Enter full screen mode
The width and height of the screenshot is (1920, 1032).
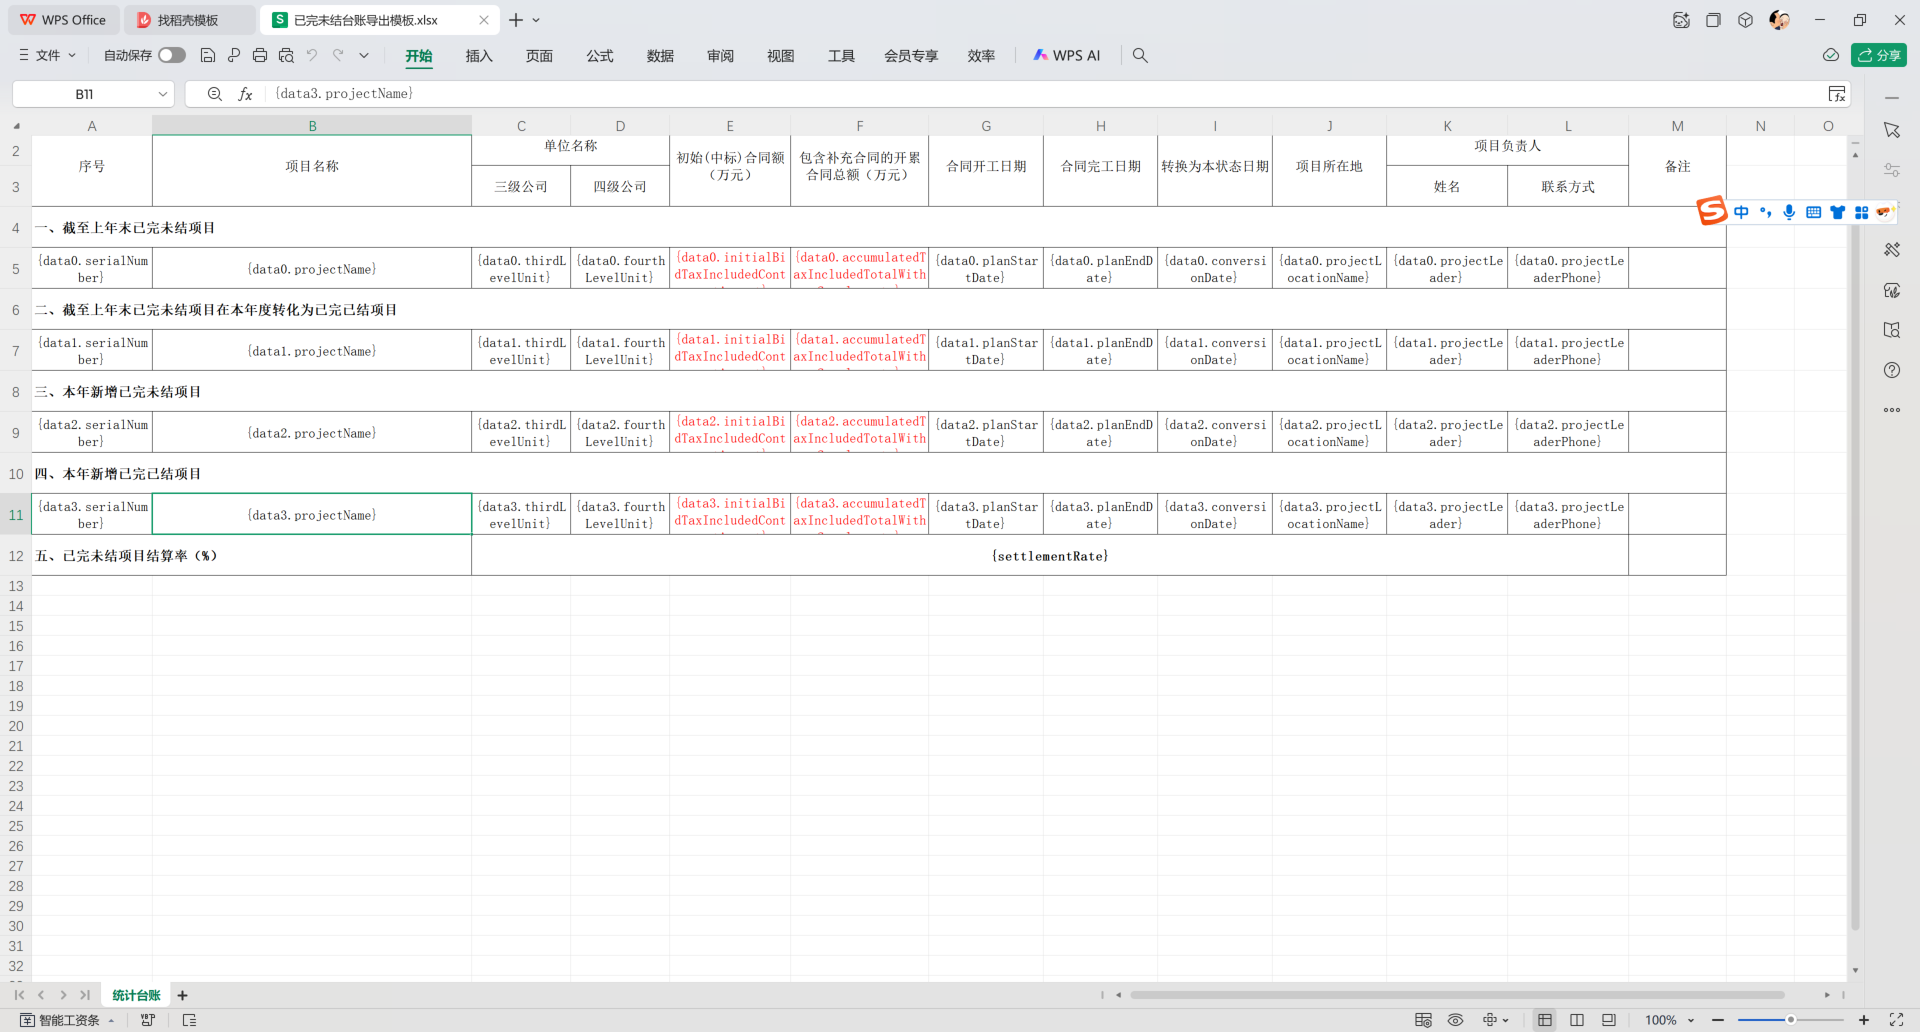pos(1896,1020)
